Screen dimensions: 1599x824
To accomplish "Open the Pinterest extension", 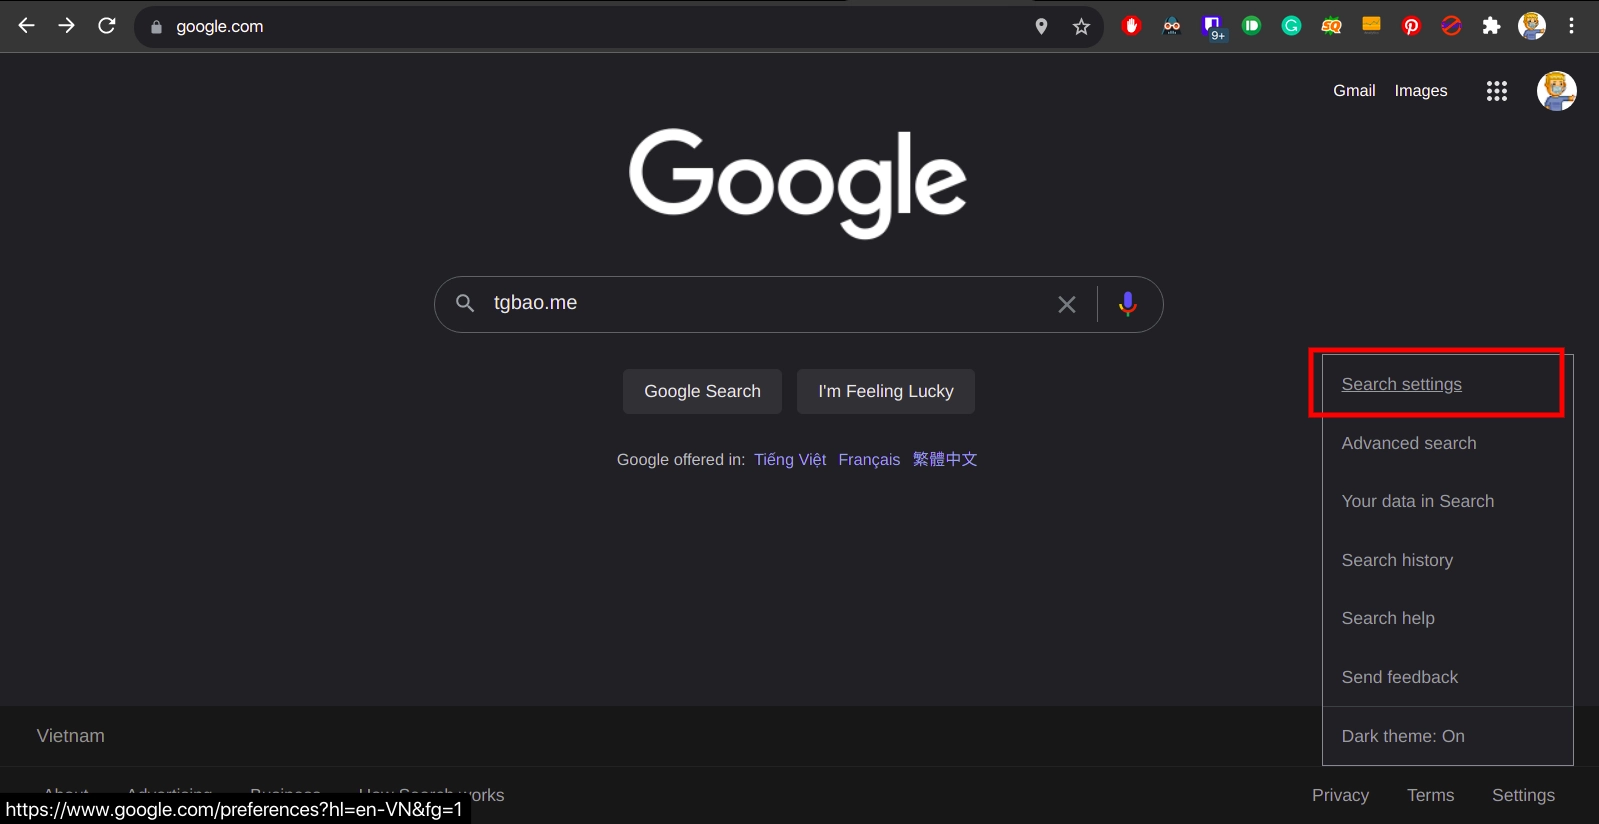I will [x=1411, y=27].
